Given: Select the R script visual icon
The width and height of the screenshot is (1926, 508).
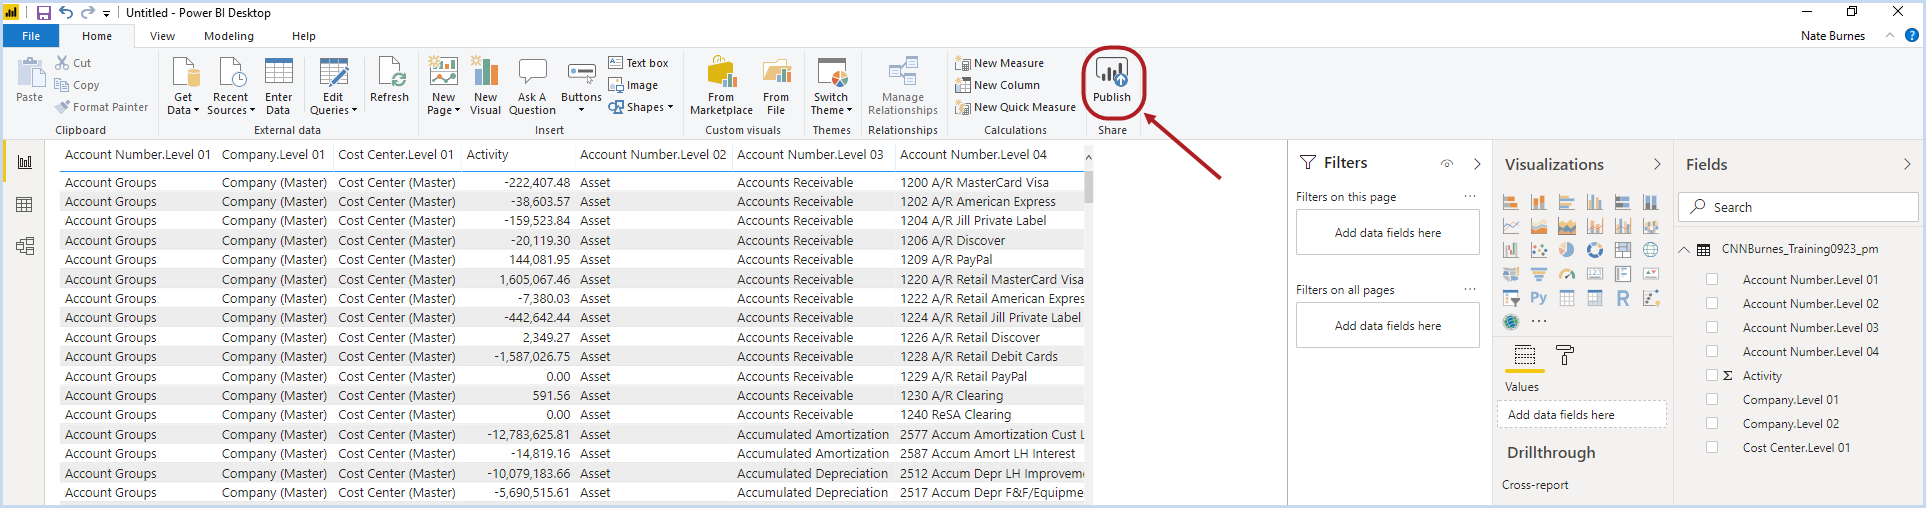Looking at the screenshot, I should click(x=1622, y=298).
